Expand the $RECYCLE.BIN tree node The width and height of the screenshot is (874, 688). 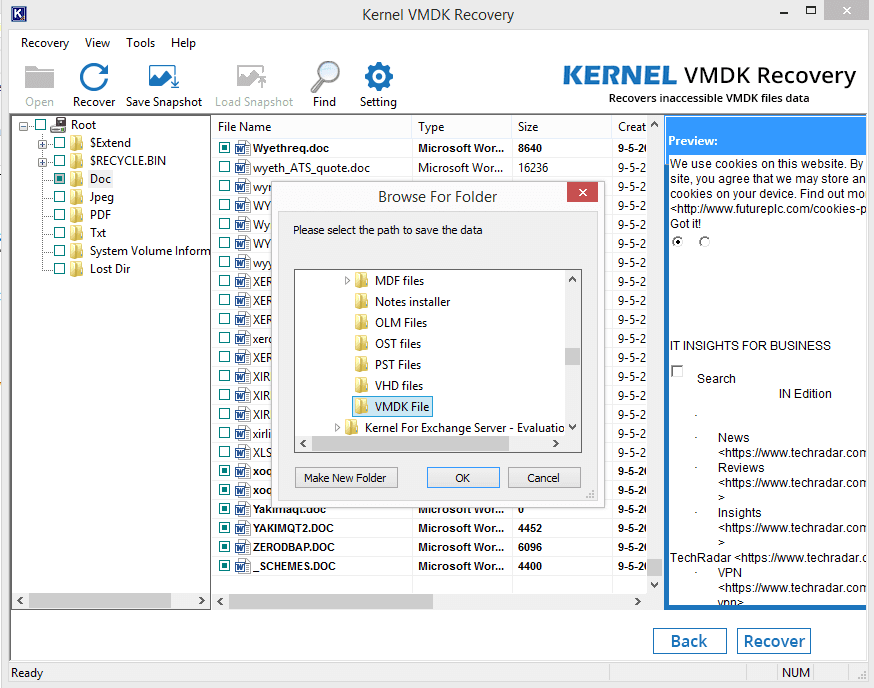pos(42,162)
